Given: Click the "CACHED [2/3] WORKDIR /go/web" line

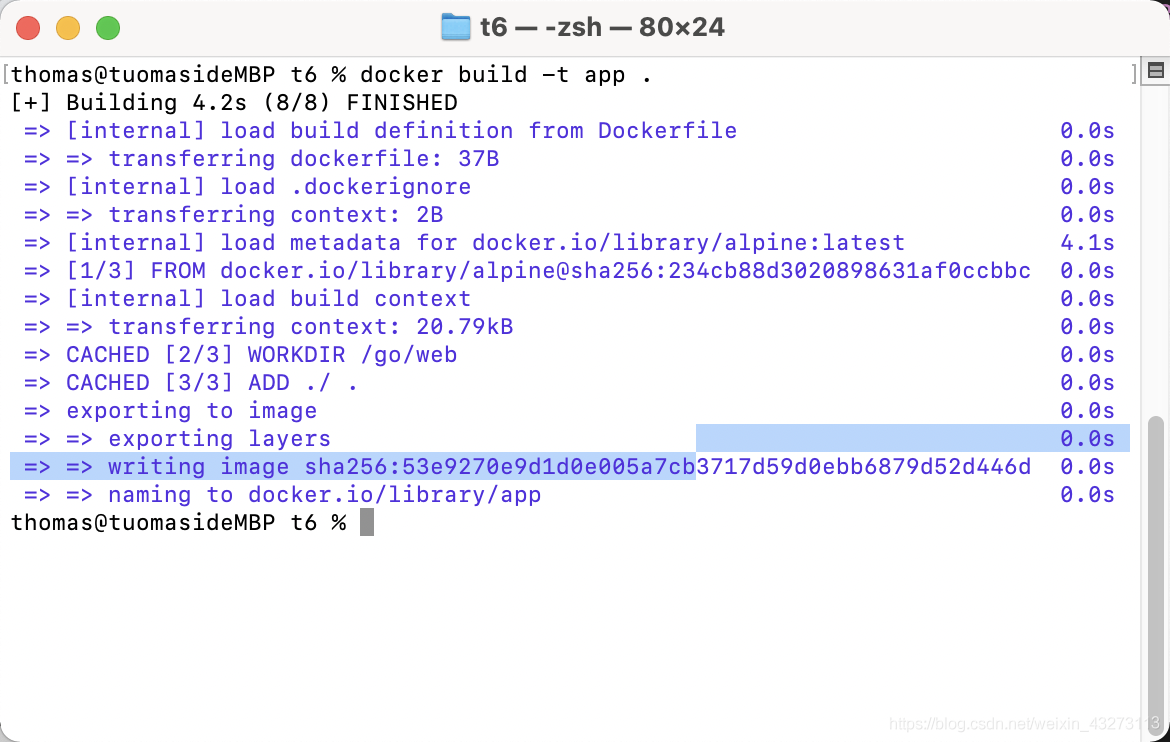Looking at the screenshot, I should [x=261, y=355].
